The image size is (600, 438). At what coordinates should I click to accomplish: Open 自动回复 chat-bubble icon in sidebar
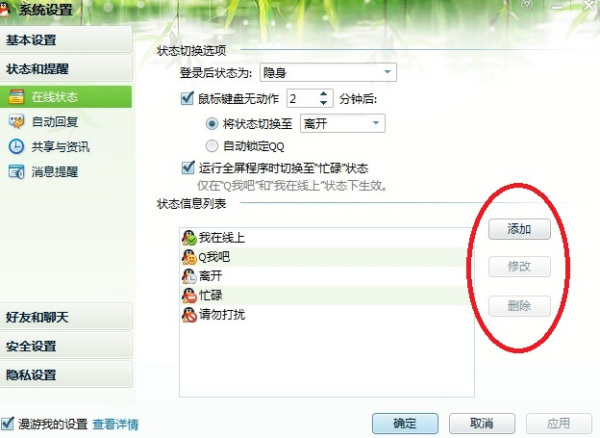[x=16, y=122]
